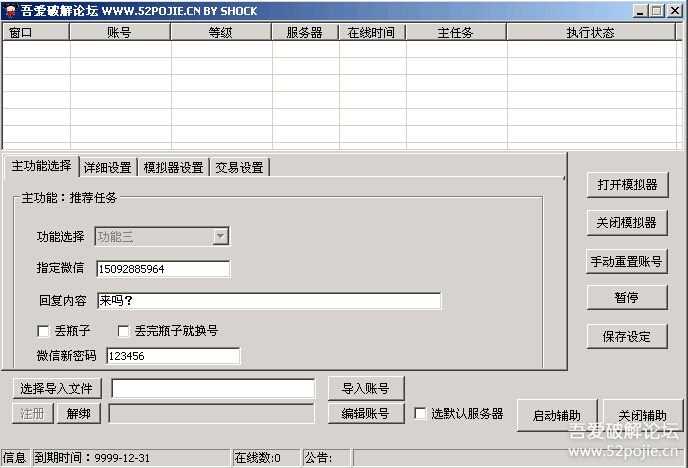688x468 pixels.
Task: Toggle the 丢瓶子 checkbox
Action: tap(43, 331)
